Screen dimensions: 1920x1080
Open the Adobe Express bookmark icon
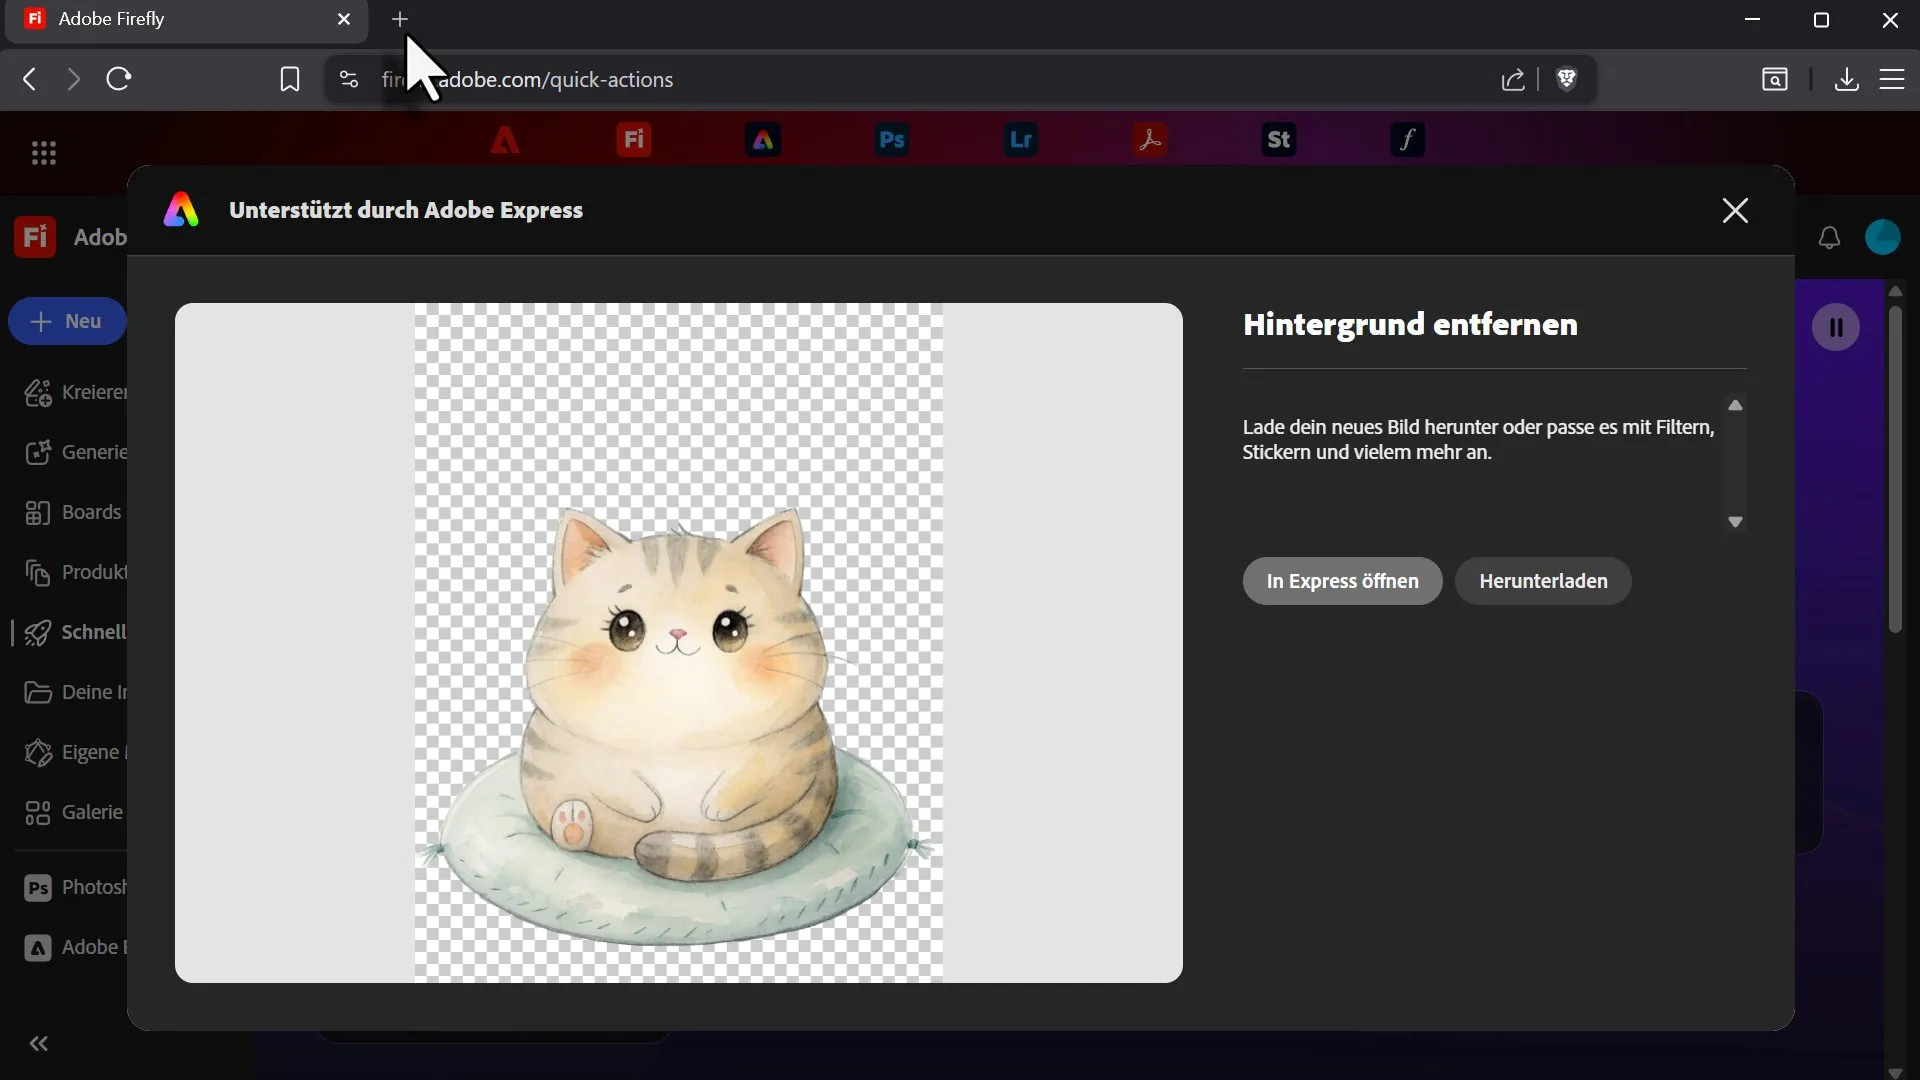(x=762, y=140)
